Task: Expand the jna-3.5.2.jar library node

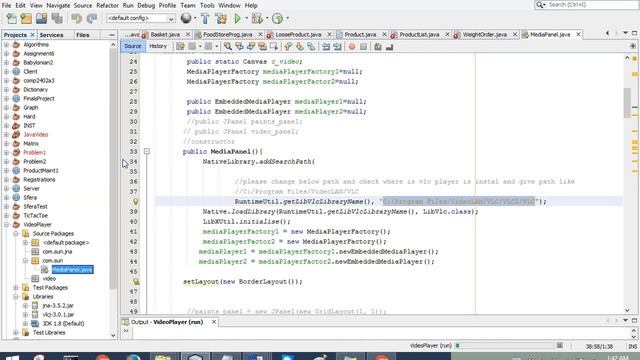Action: 25,305
